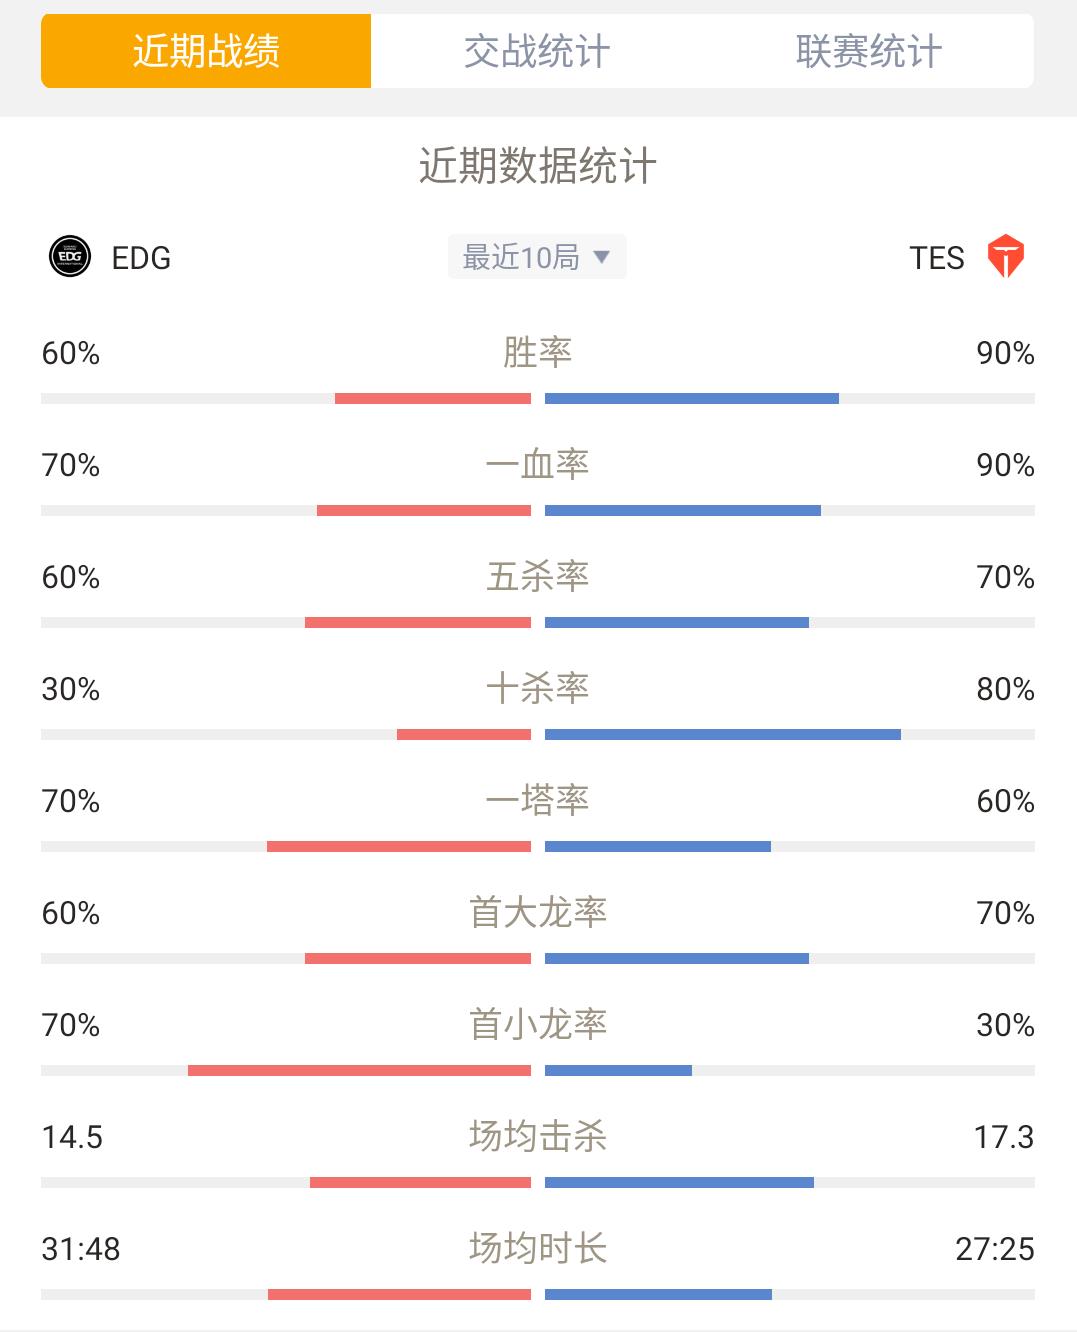
Task: Click the 近期数据统计 heading
Action: click(537, 166)
